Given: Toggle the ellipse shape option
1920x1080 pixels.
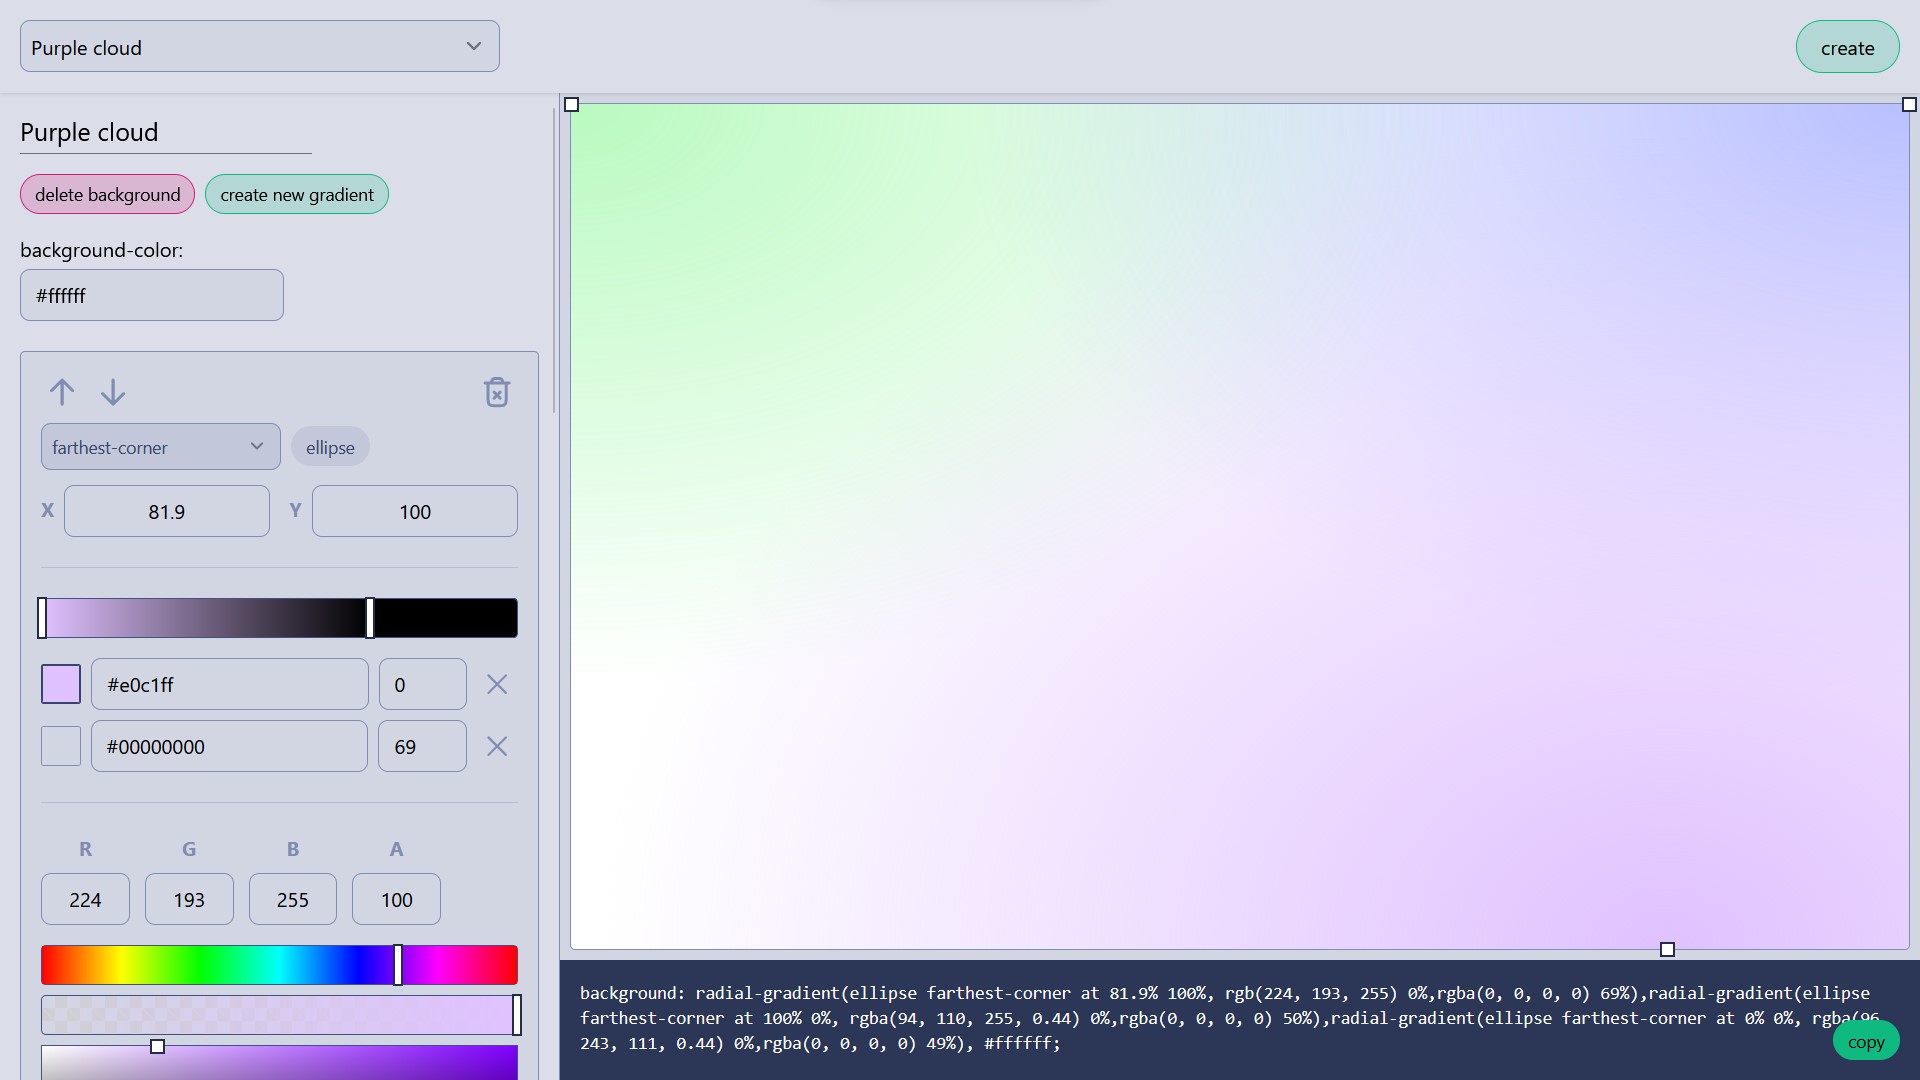Looking at the screenshot, I should [330, 446].
